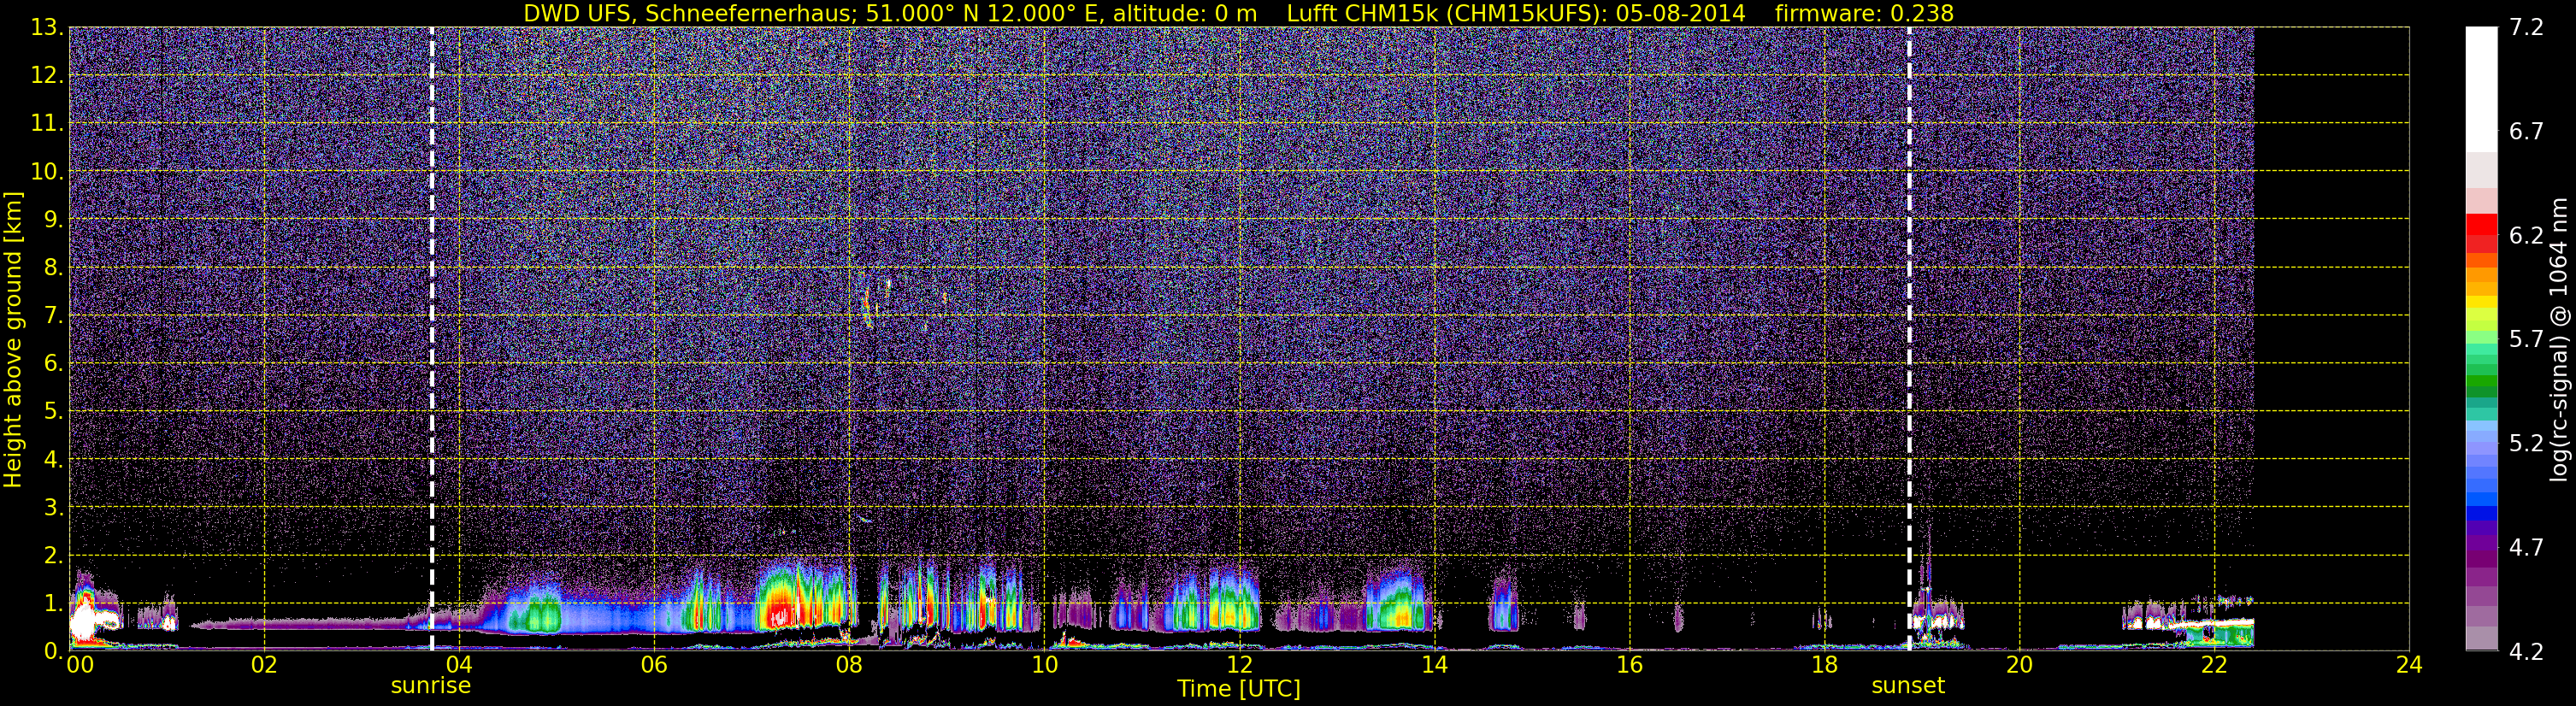Click the '00' time tick label
The height and width of the screenshot is (706, 2576).
pos(80,665)
